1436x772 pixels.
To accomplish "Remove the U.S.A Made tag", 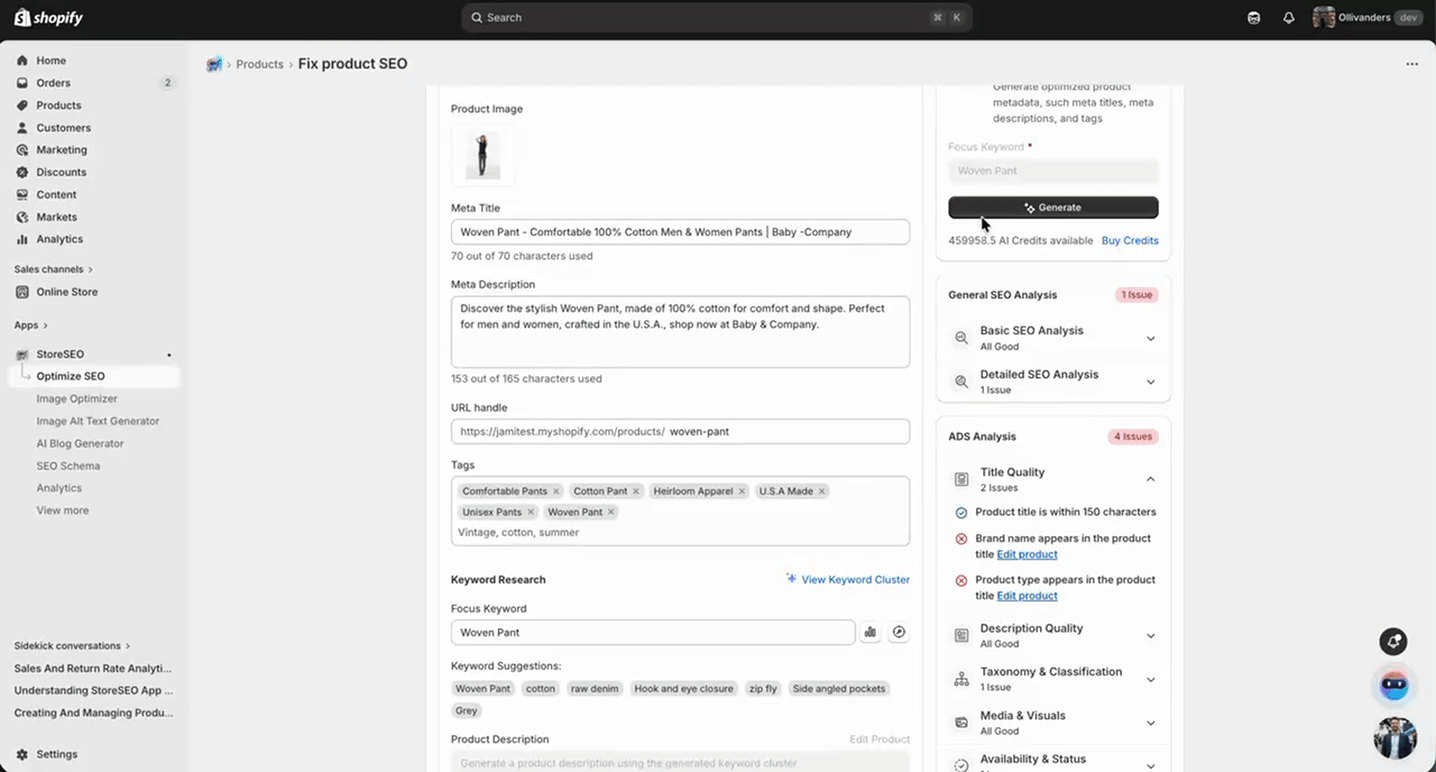I will tap(821, 491).
